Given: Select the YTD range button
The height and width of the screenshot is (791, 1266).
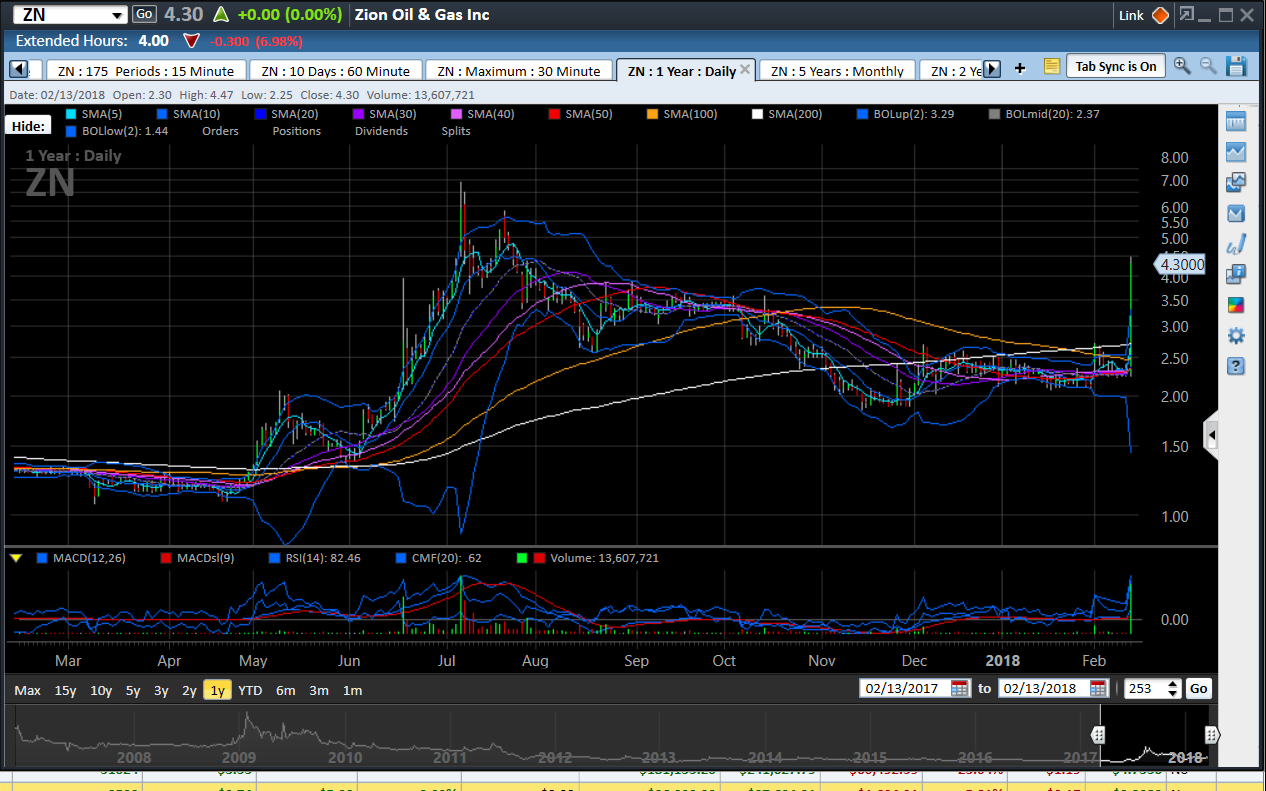Looking at the screenshot, I should (x=249, y=690).
